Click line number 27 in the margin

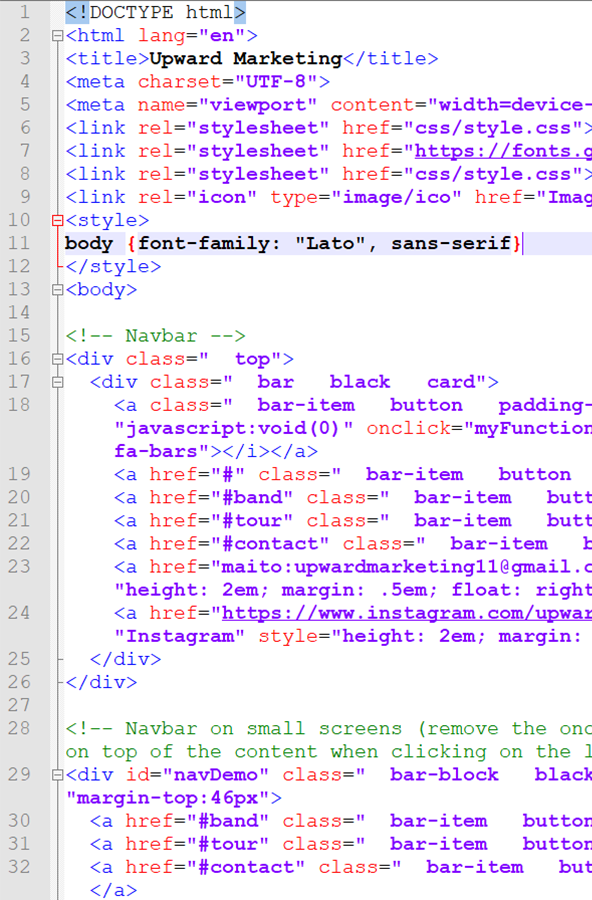tap(18, 705)
